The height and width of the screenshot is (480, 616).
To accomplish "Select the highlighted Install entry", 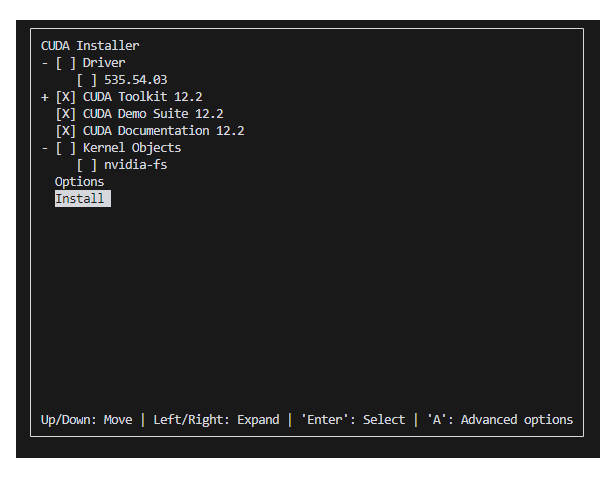I will (83, 199).
